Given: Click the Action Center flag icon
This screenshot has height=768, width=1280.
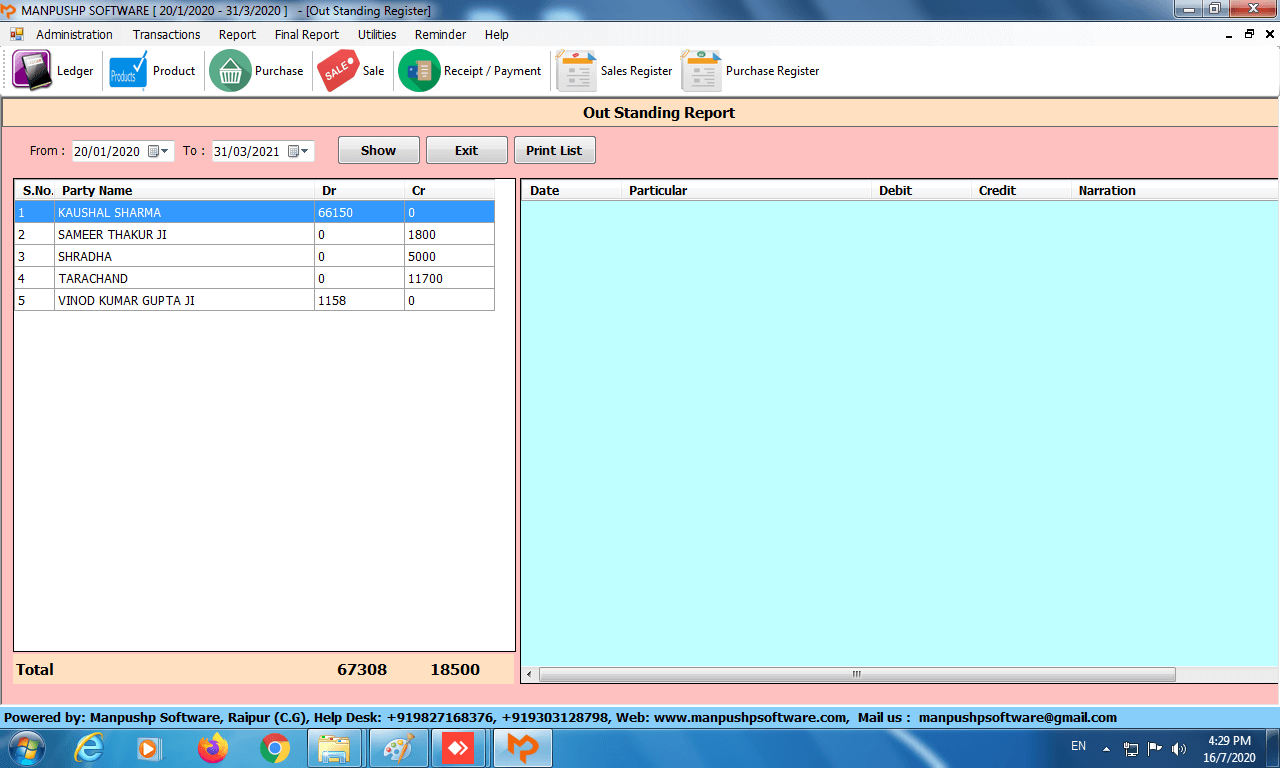Looking at the screenshot, I should 1155,748.
